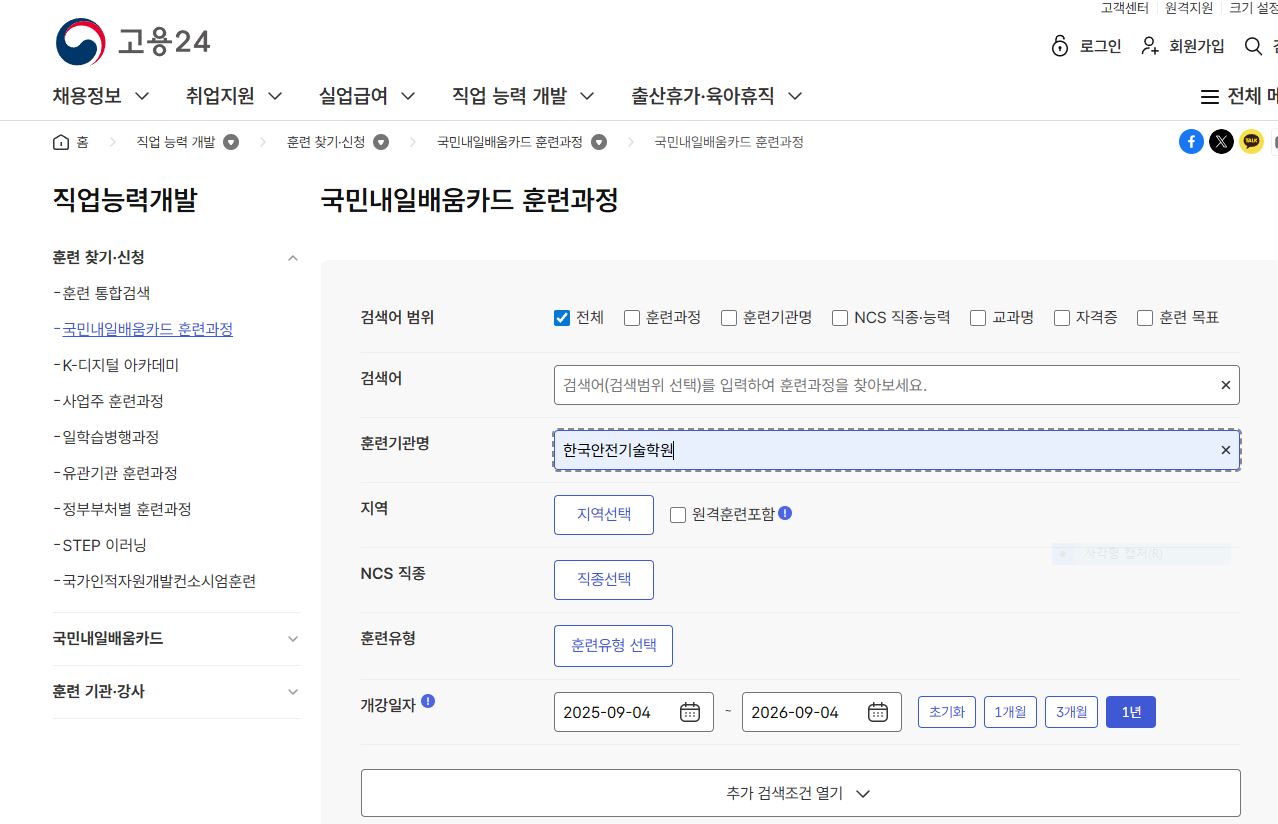
Task: Uncheck the 전체 search scope checkbox
Action: pos(562,318)
